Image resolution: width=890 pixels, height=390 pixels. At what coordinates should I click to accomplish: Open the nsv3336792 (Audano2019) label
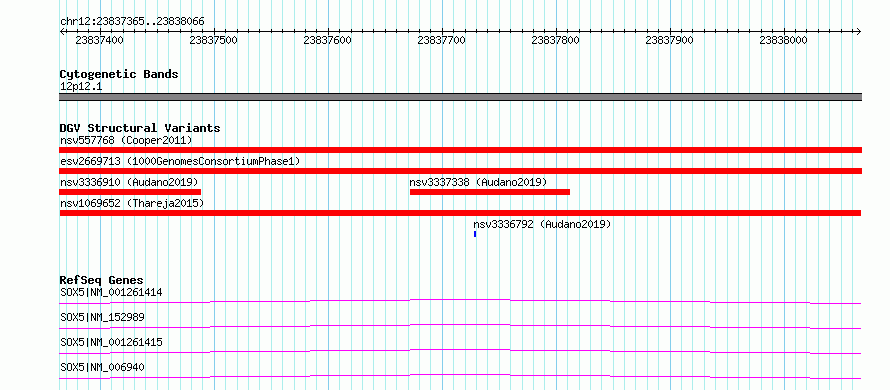[x=542, y=224]
